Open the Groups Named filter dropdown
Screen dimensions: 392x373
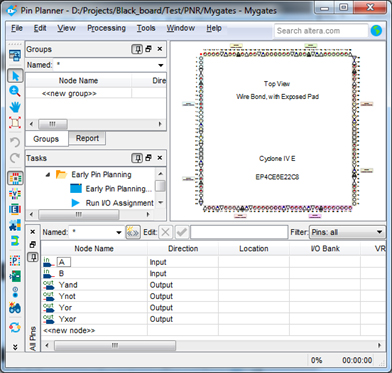point(161,65)
